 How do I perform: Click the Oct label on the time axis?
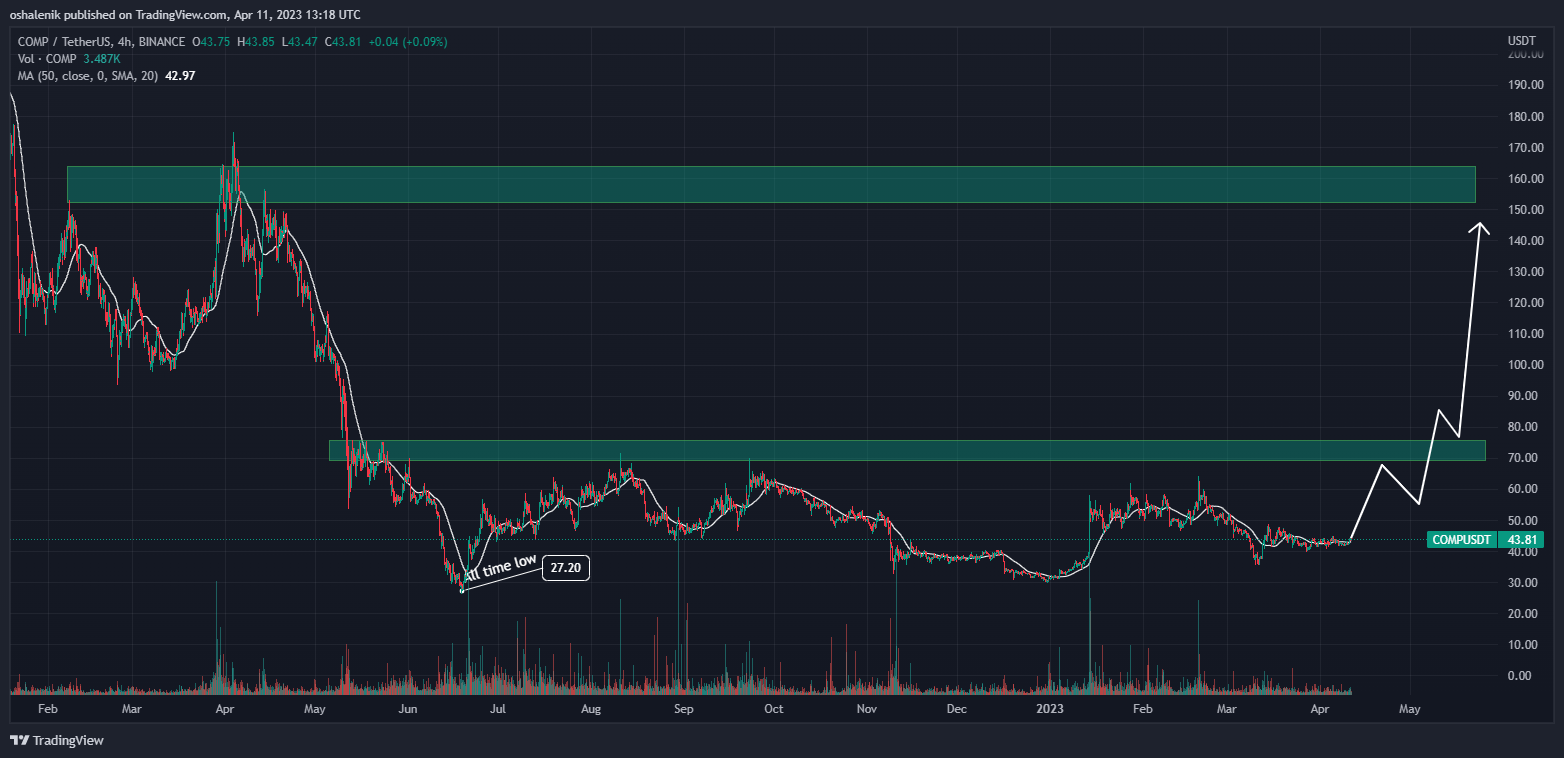tap(773, 709)
